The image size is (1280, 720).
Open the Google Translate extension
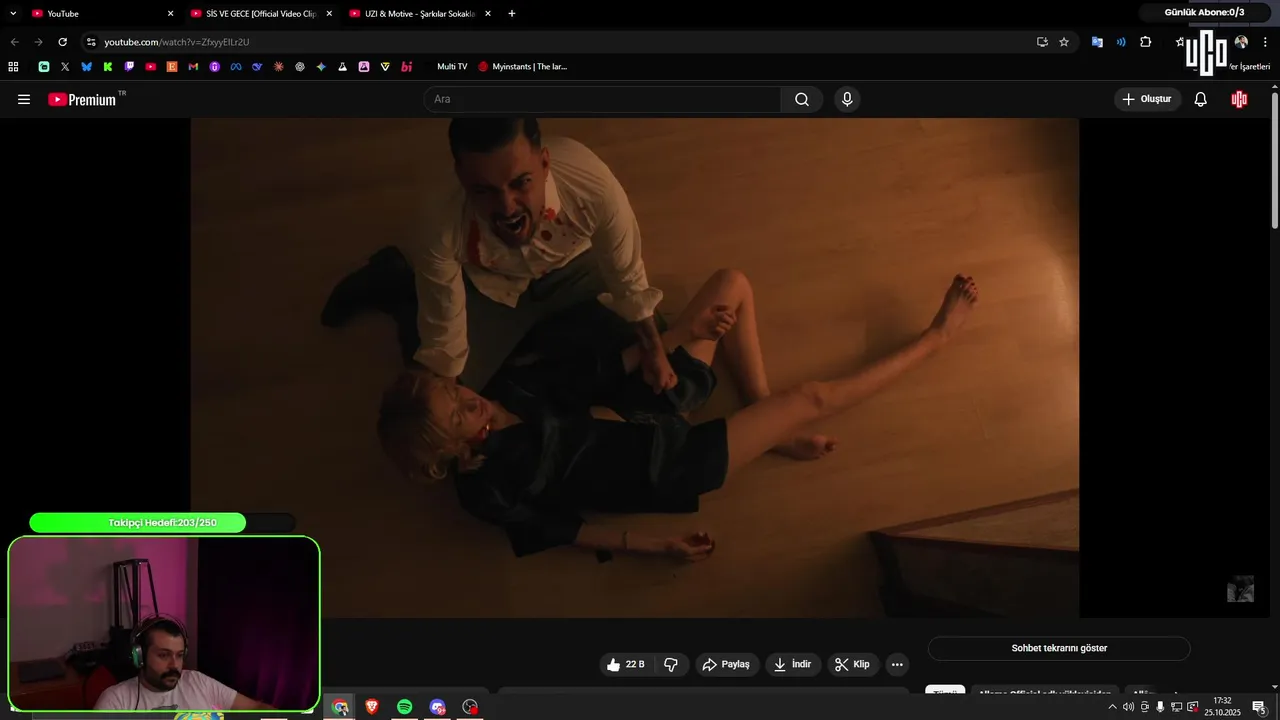pyautogui.click(x=1097, y=42)
